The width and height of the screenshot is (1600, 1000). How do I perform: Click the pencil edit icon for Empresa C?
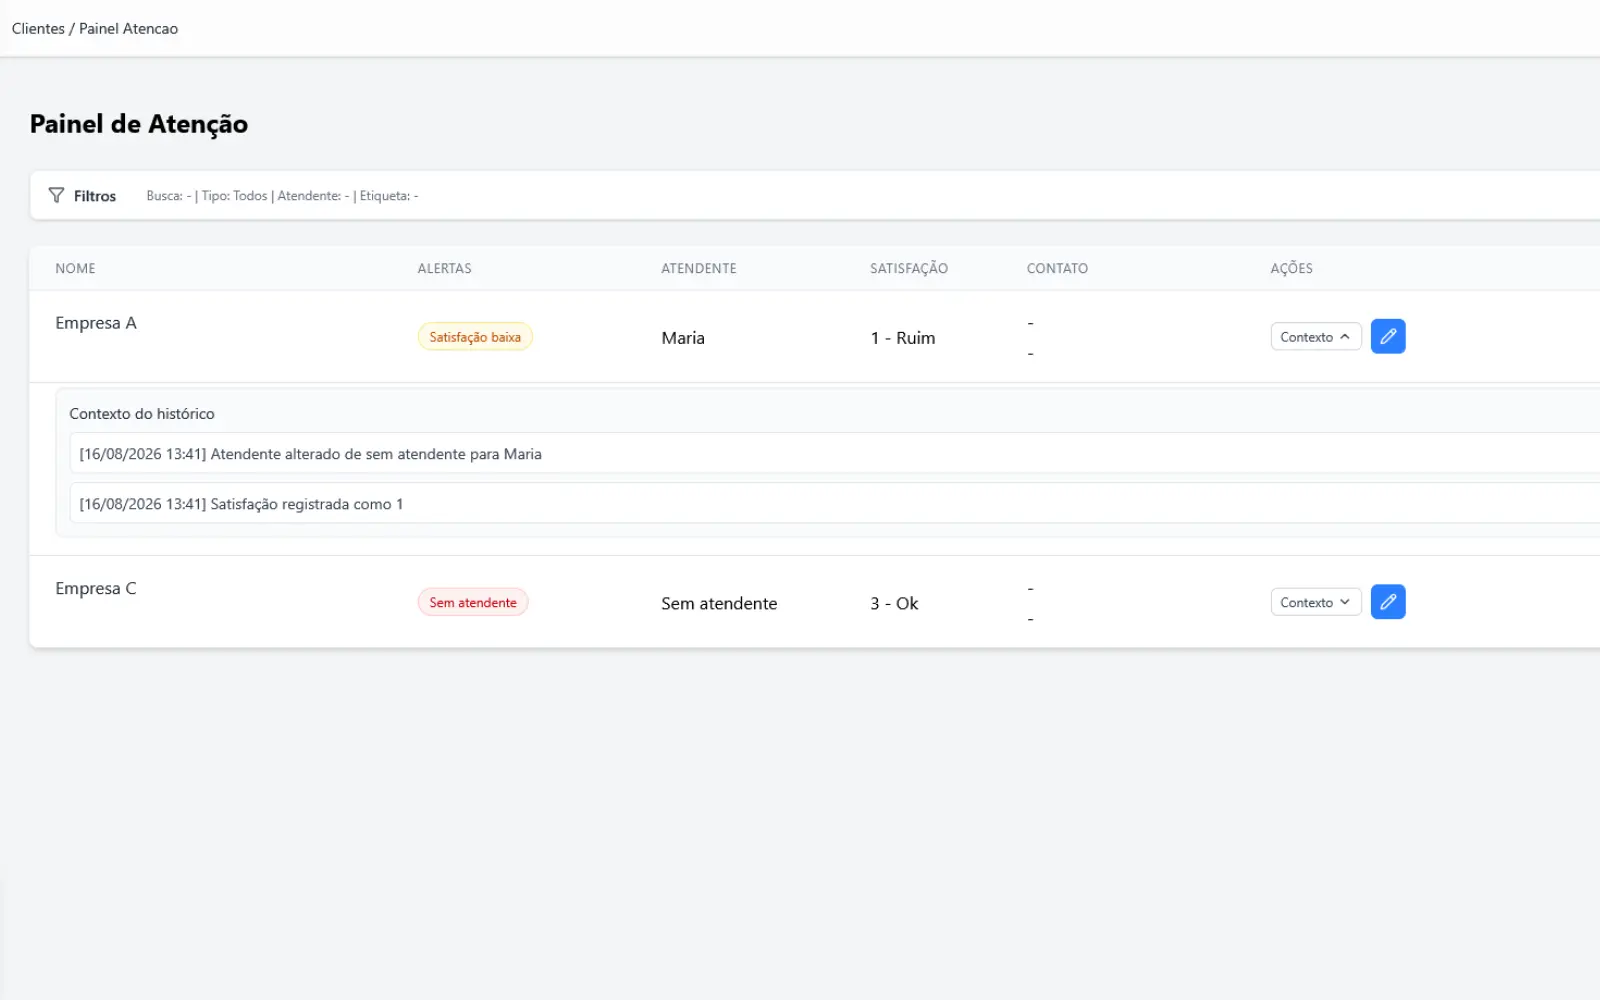pos(1388,602)
